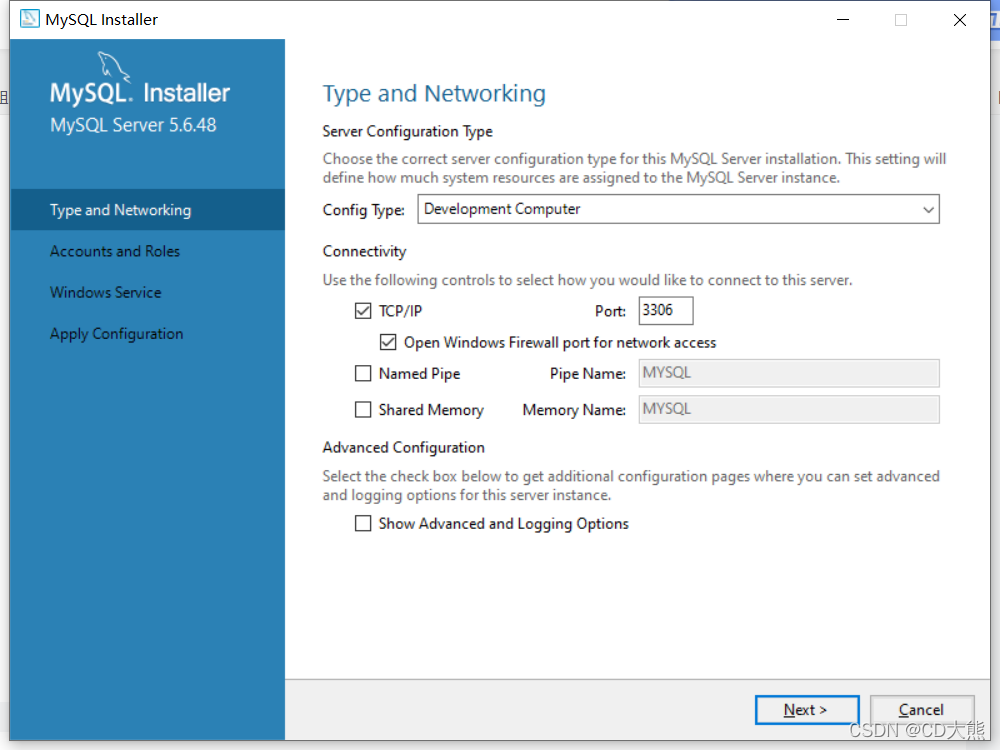This screenshot has width=1000, height=750.
Task: Click the MySQL Installer title bar icon
Action: click(x=29, y=19)
